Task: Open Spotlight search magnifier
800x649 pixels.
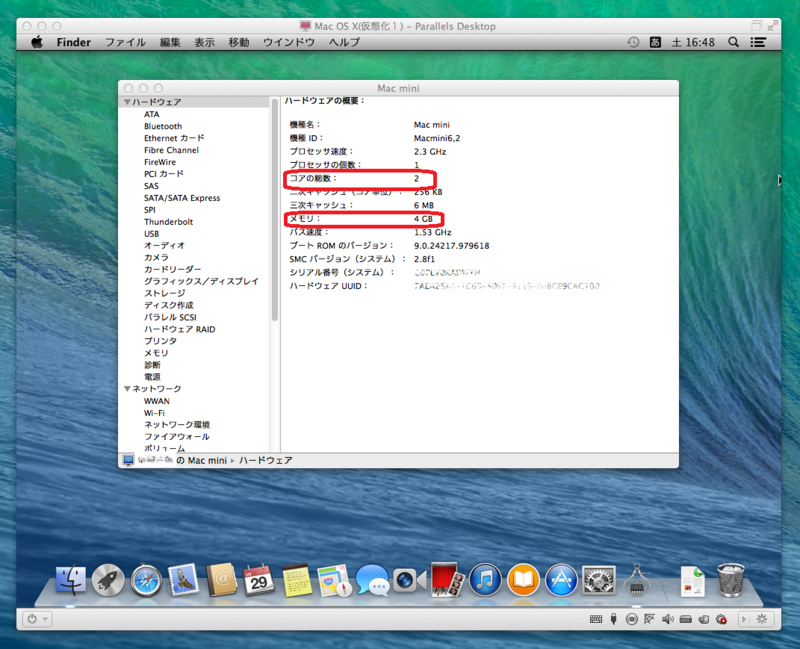Action: (x=733, y=42)
